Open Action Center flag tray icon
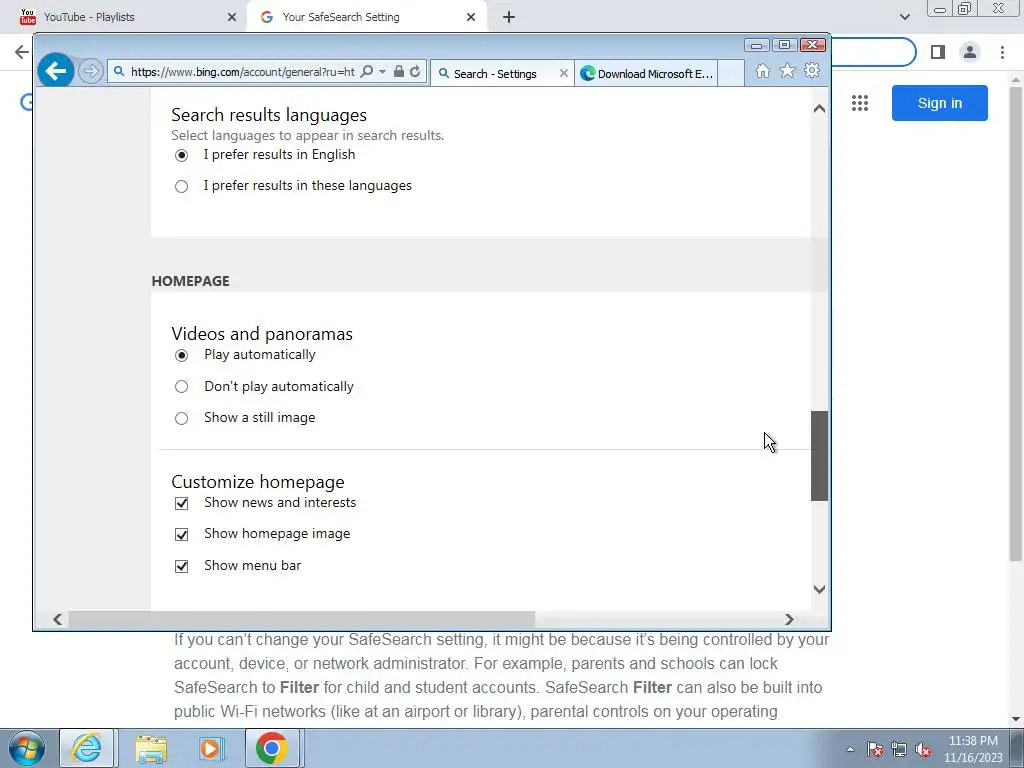 click(875, 749)
